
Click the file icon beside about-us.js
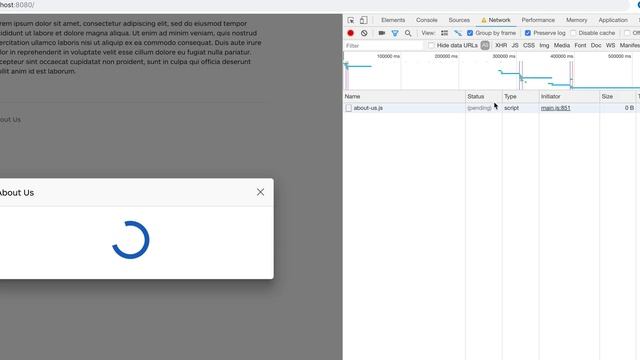pos(349,108)
